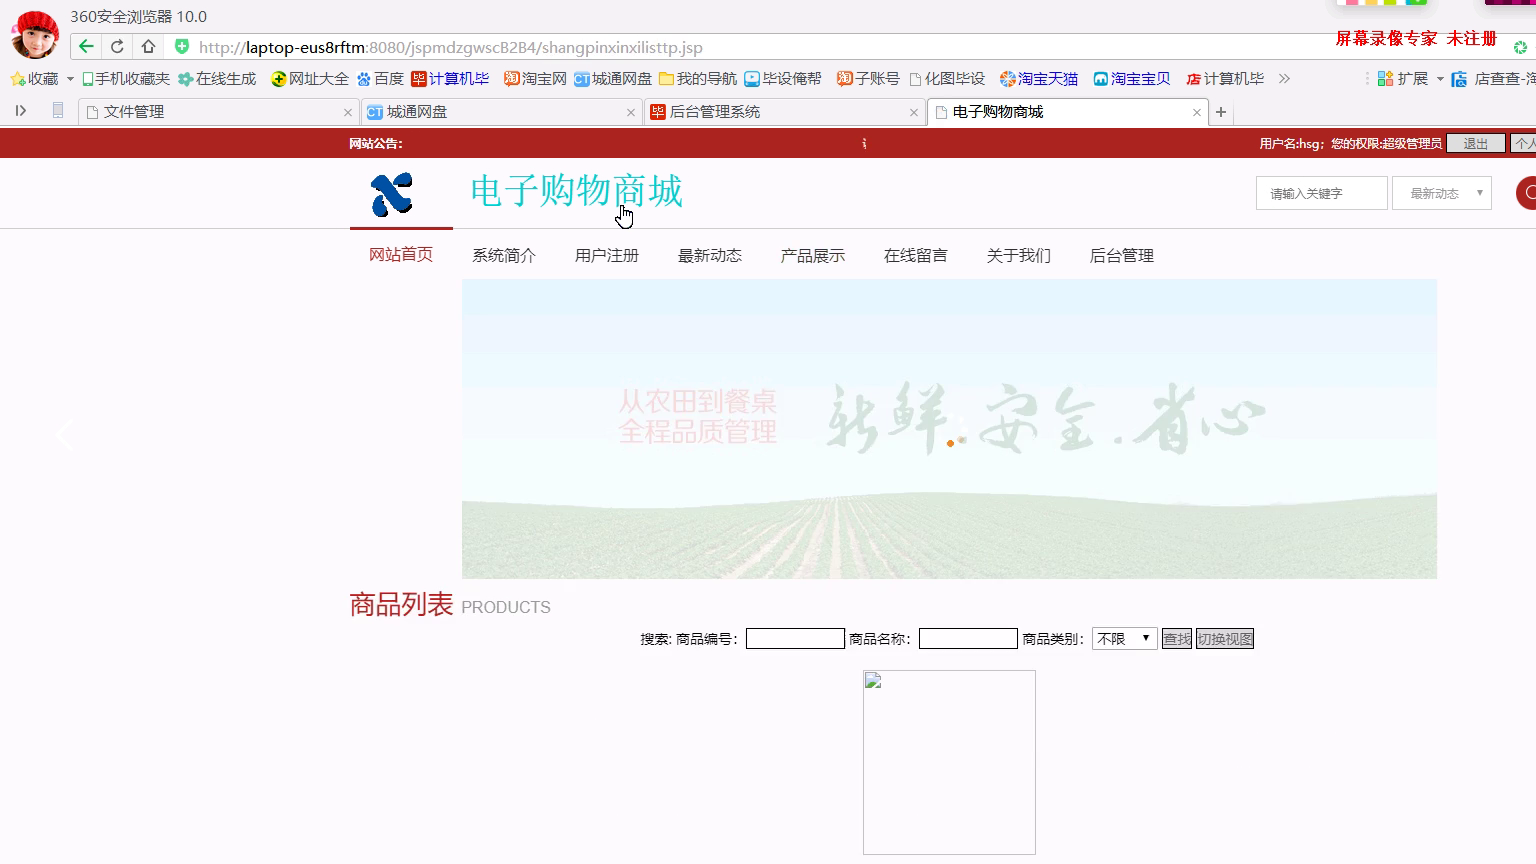Image resolution: width=1536 pixels, height=864 pixels.
Task: Click the 退出 logout button
Action: [x=1476, y=144]
